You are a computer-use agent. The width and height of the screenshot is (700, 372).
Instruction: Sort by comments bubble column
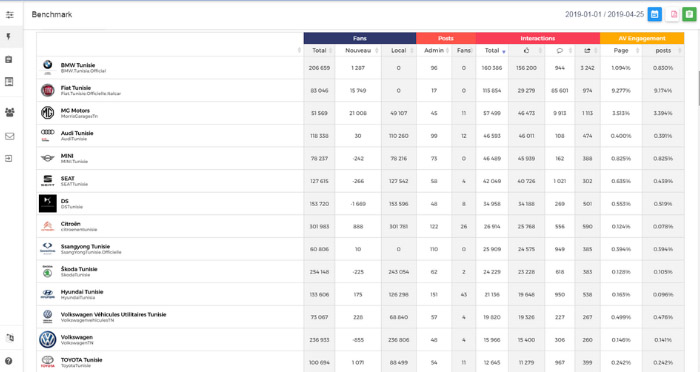click(560, 50)
